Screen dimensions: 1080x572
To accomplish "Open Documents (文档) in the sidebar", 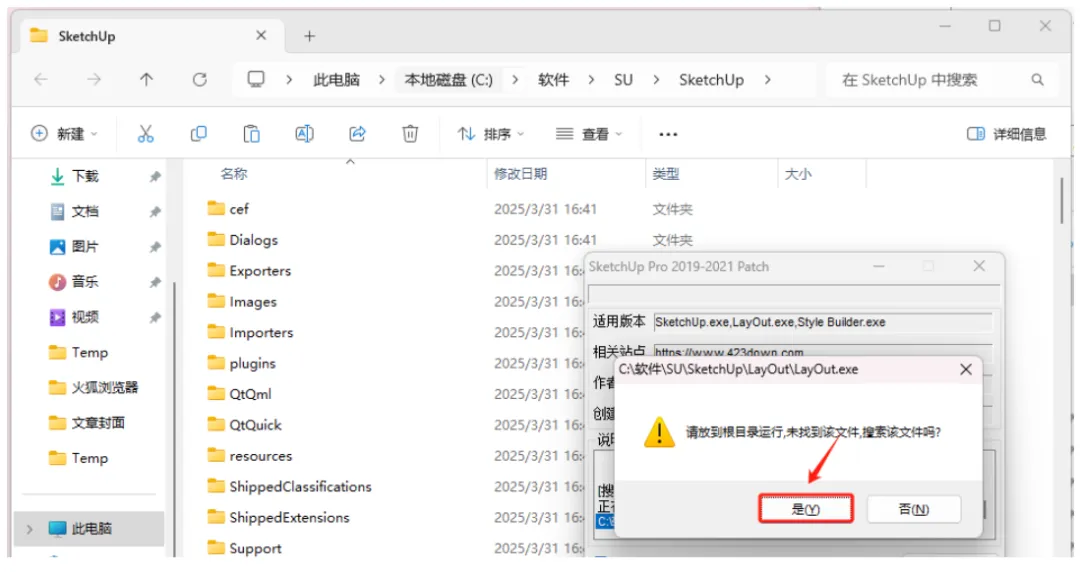I will (x=85, y=212).
